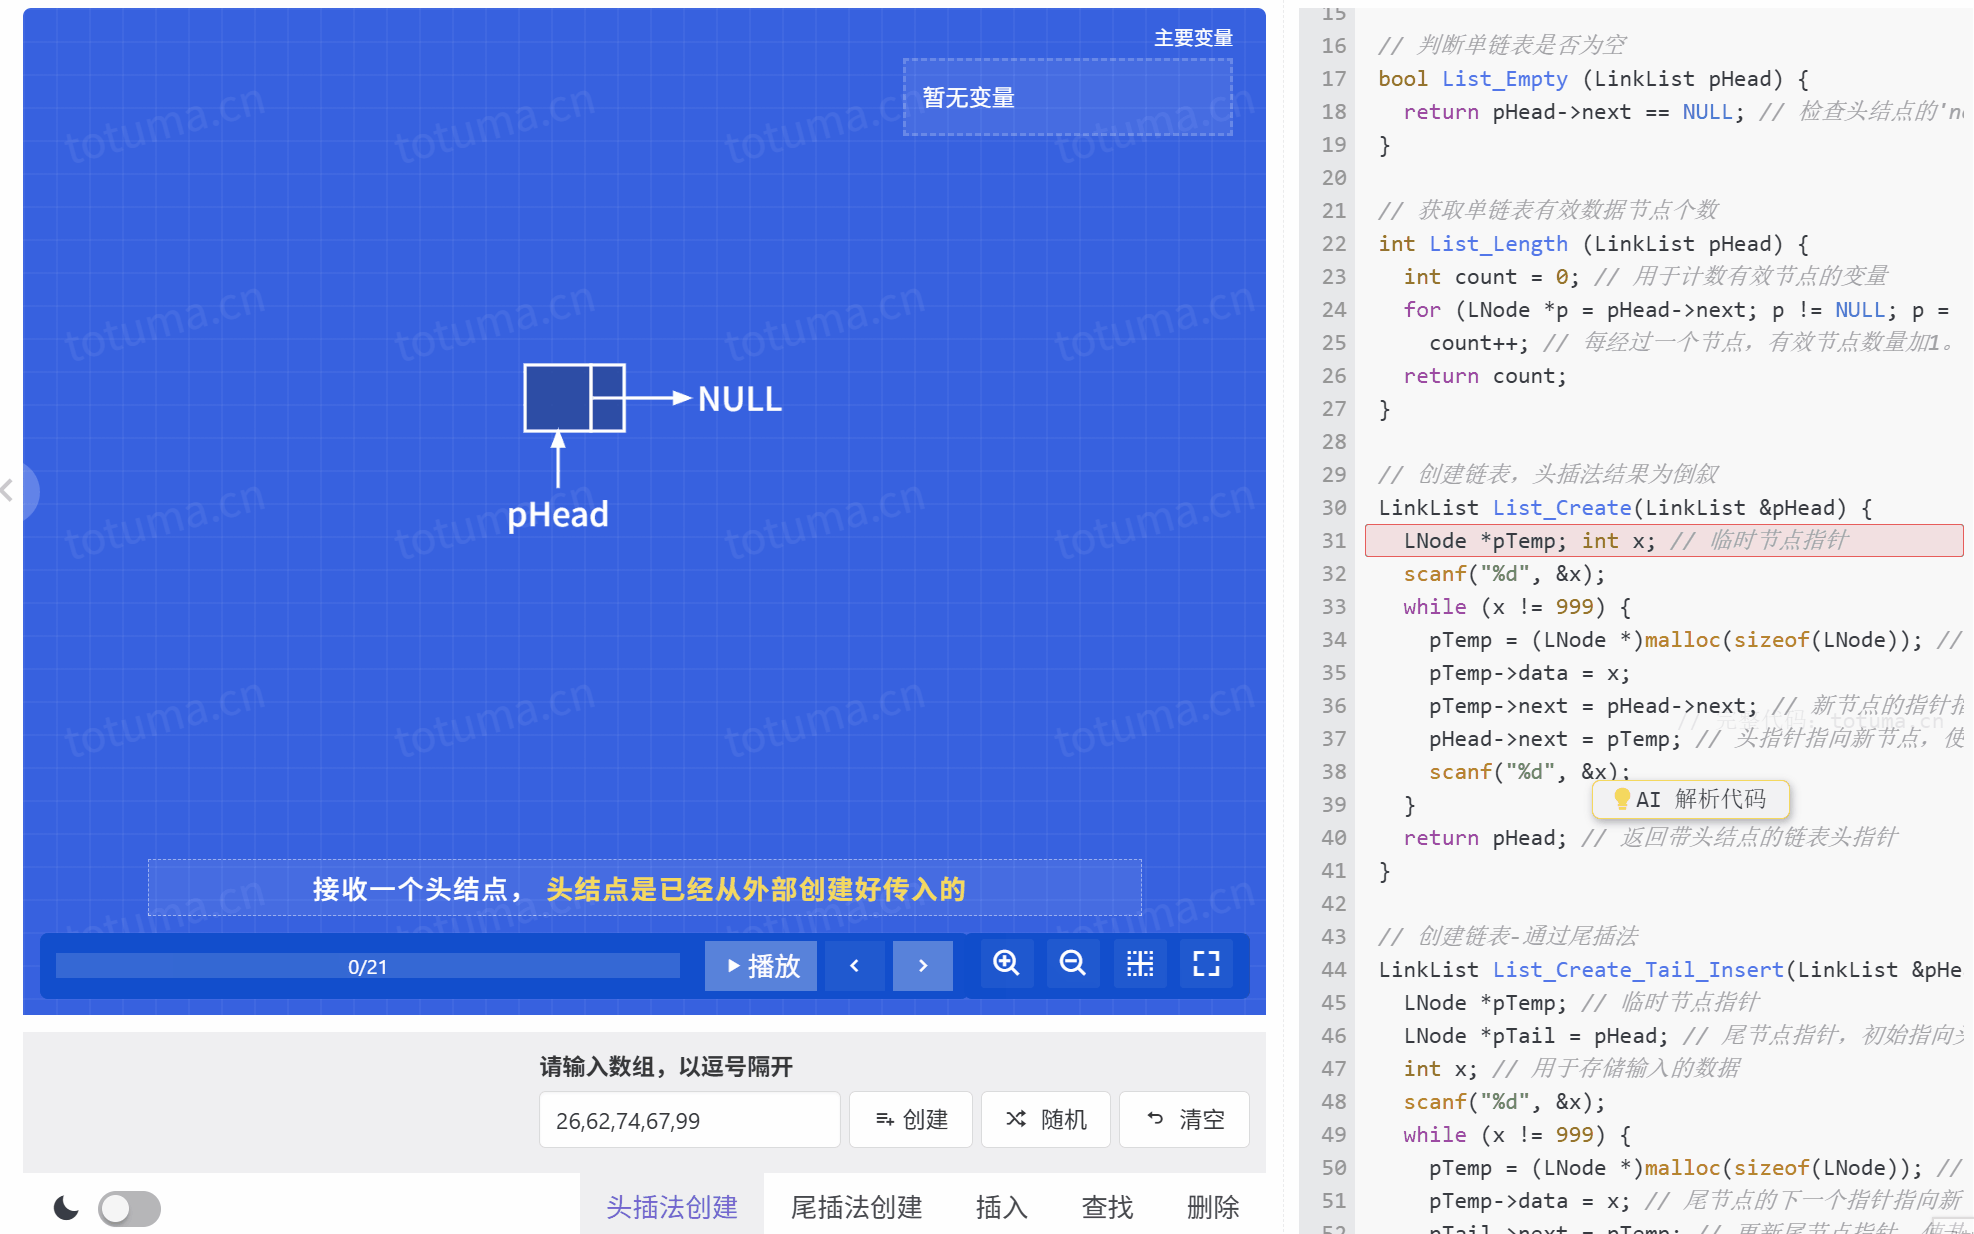Screen dimensions: 1974x1234
Task: Click the 请输入数组，以逗号隔开 label
Action: (x=666, y=1067)
